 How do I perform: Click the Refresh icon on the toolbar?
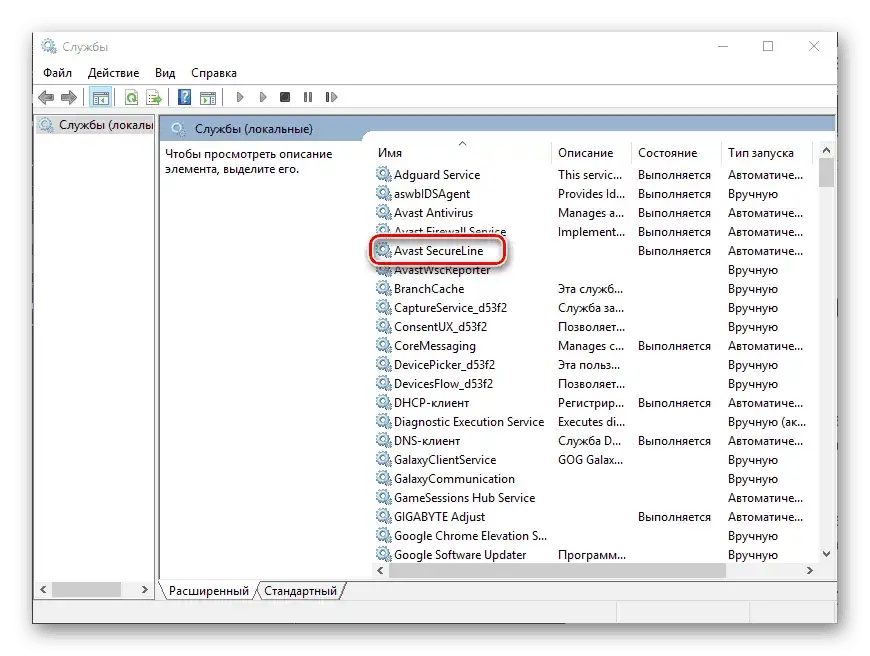131,97
